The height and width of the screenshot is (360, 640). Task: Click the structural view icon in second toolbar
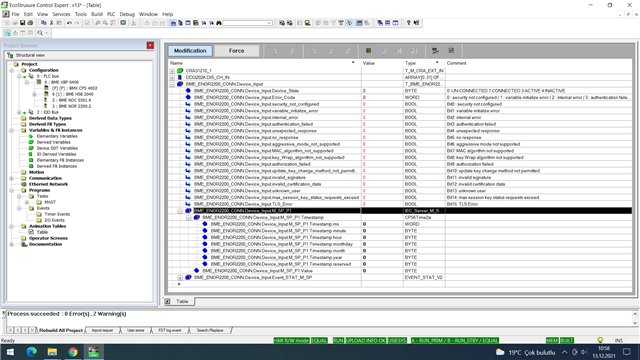[x=7, y=33]
